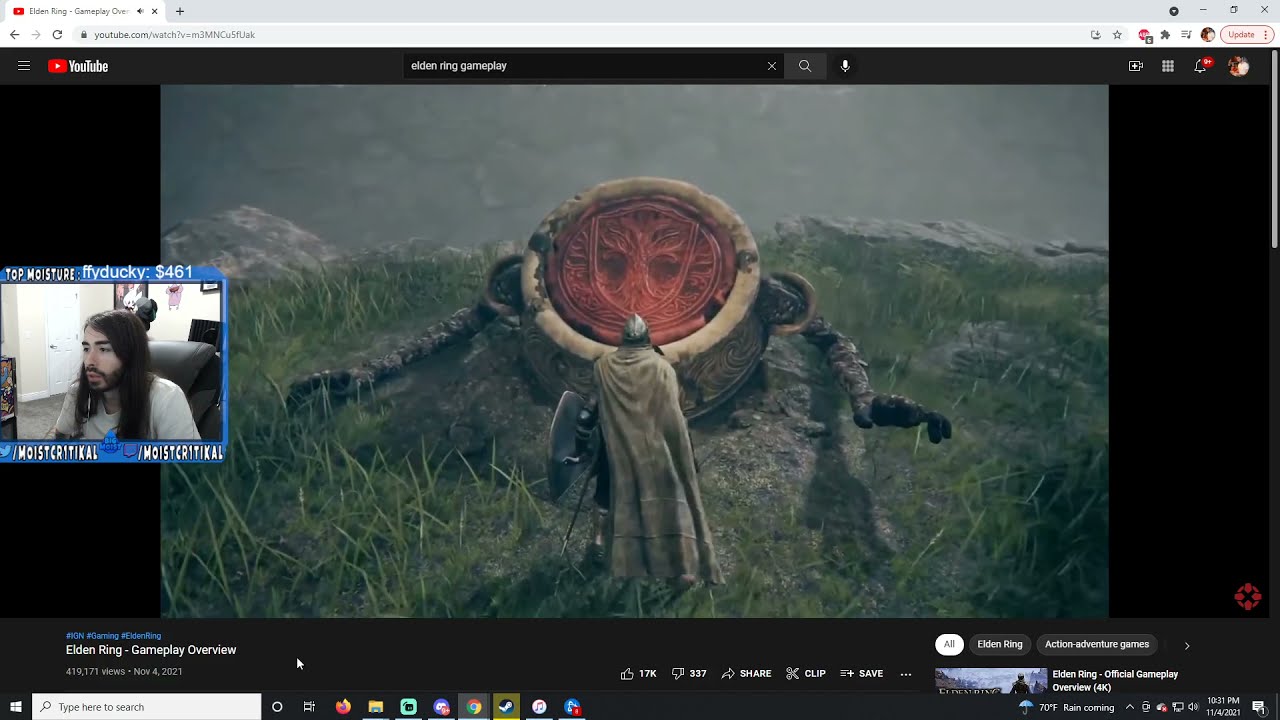Show more filter chips with right chevron
Image resolution: width=1280 pixels, height=720 pixels.
pos(1187,645)
